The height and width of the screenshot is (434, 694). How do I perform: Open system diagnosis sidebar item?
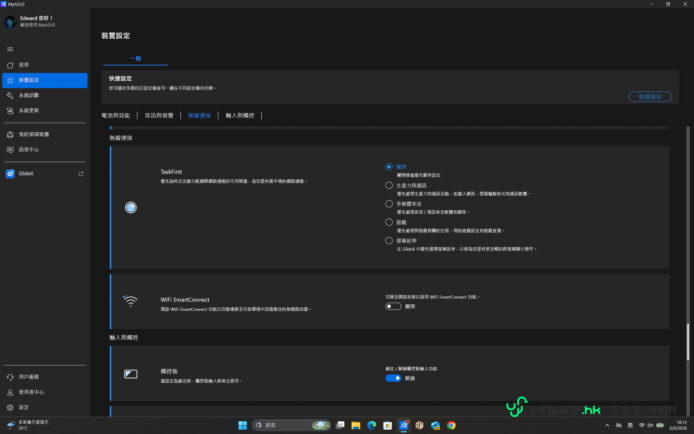pos(44,95)
